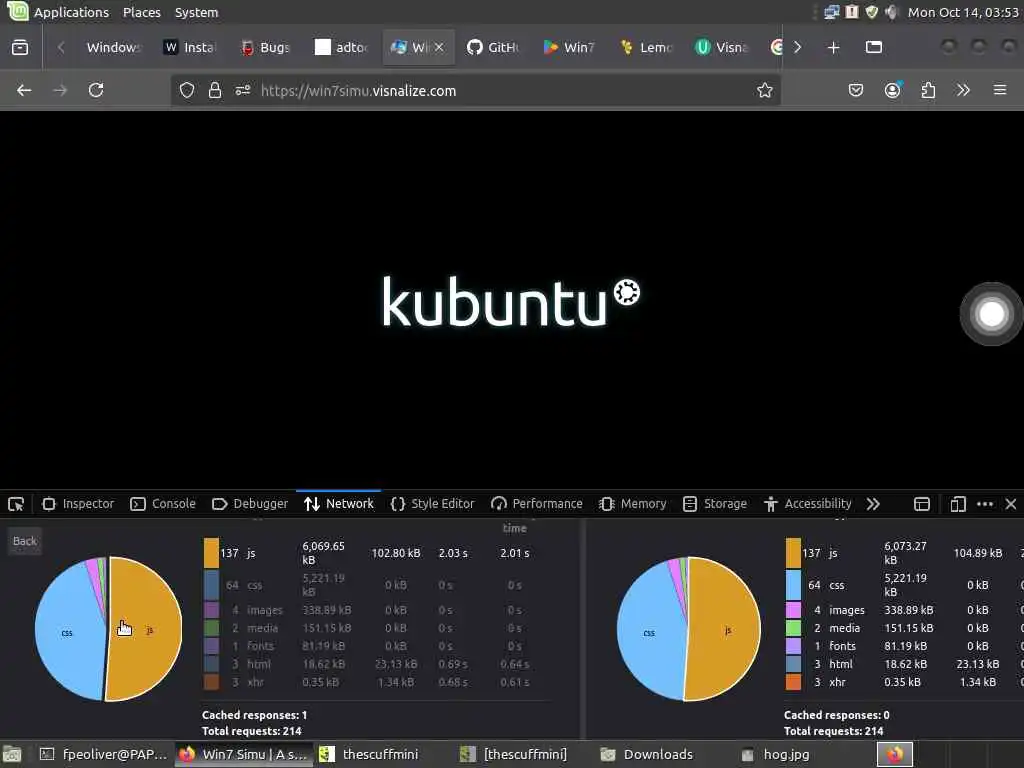
Task: Open Extensions puzzle icon
Action: [928, 90]
